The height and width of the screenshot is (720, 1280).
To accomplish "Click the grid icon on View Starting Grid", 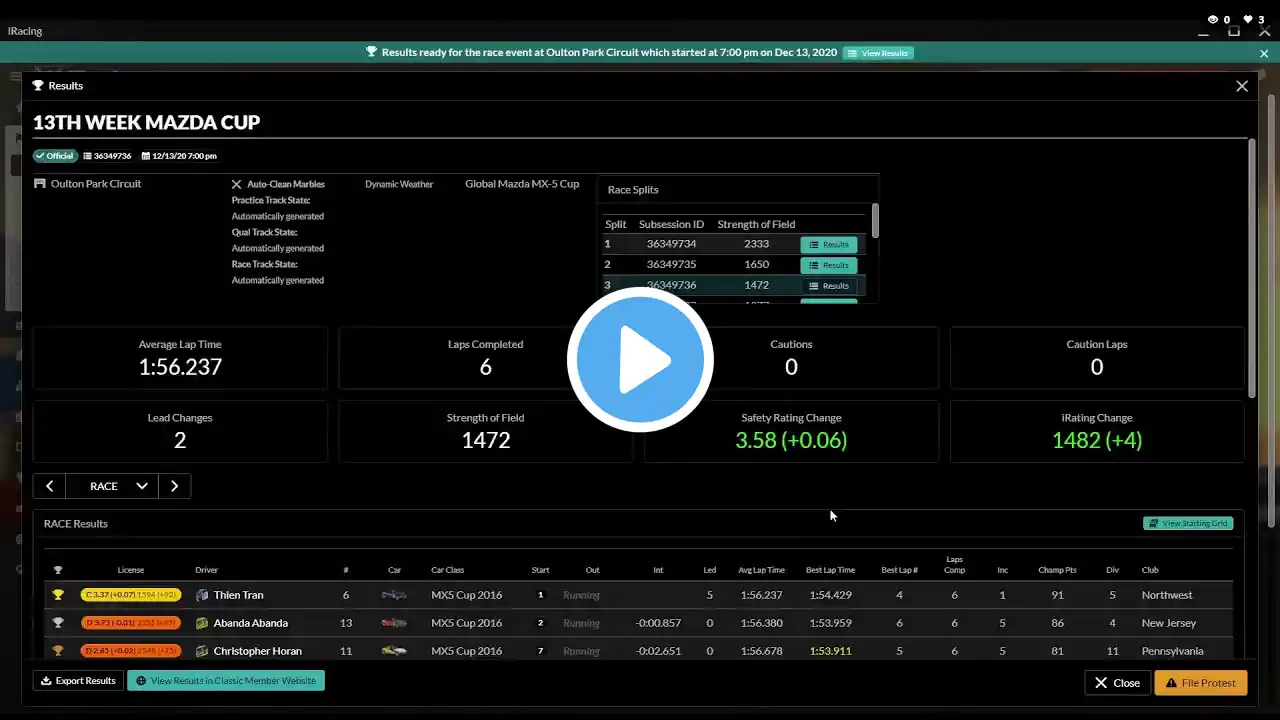I will (1154, 523).
